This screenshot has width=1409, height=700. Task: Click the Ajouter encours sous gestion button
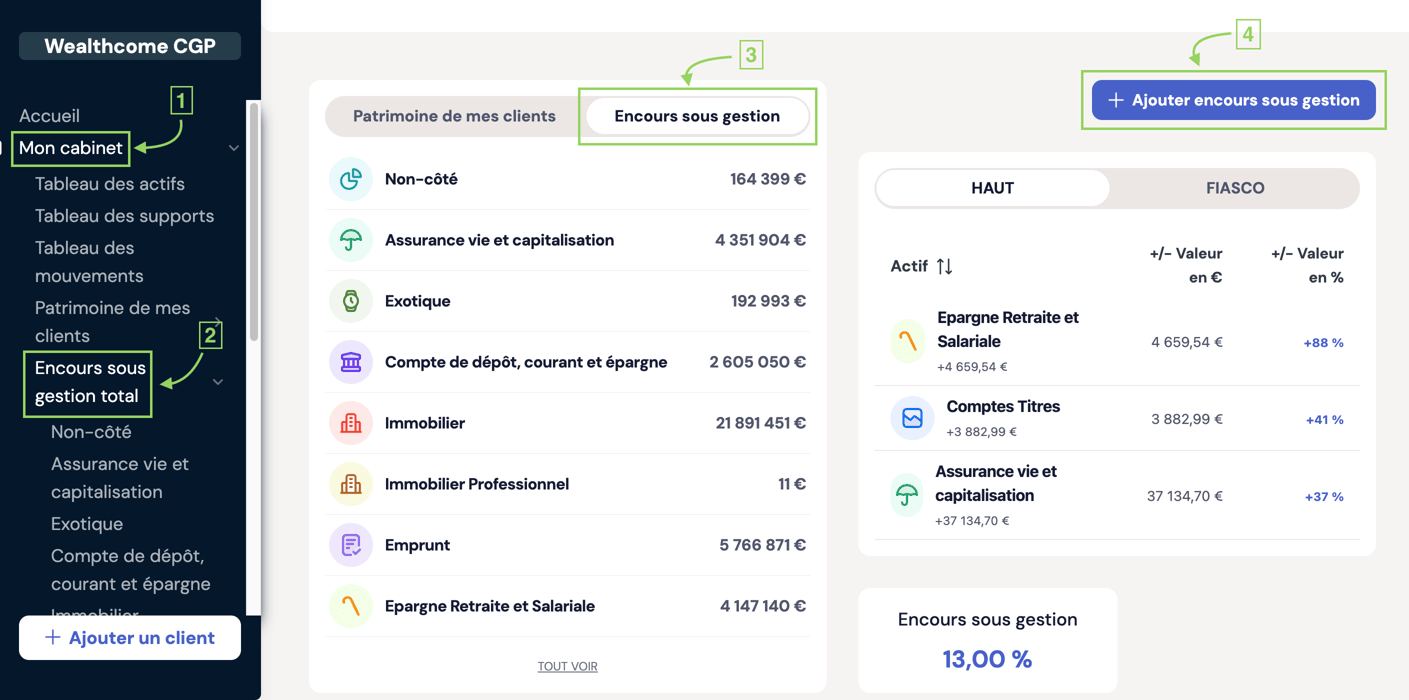point(1233,100)
